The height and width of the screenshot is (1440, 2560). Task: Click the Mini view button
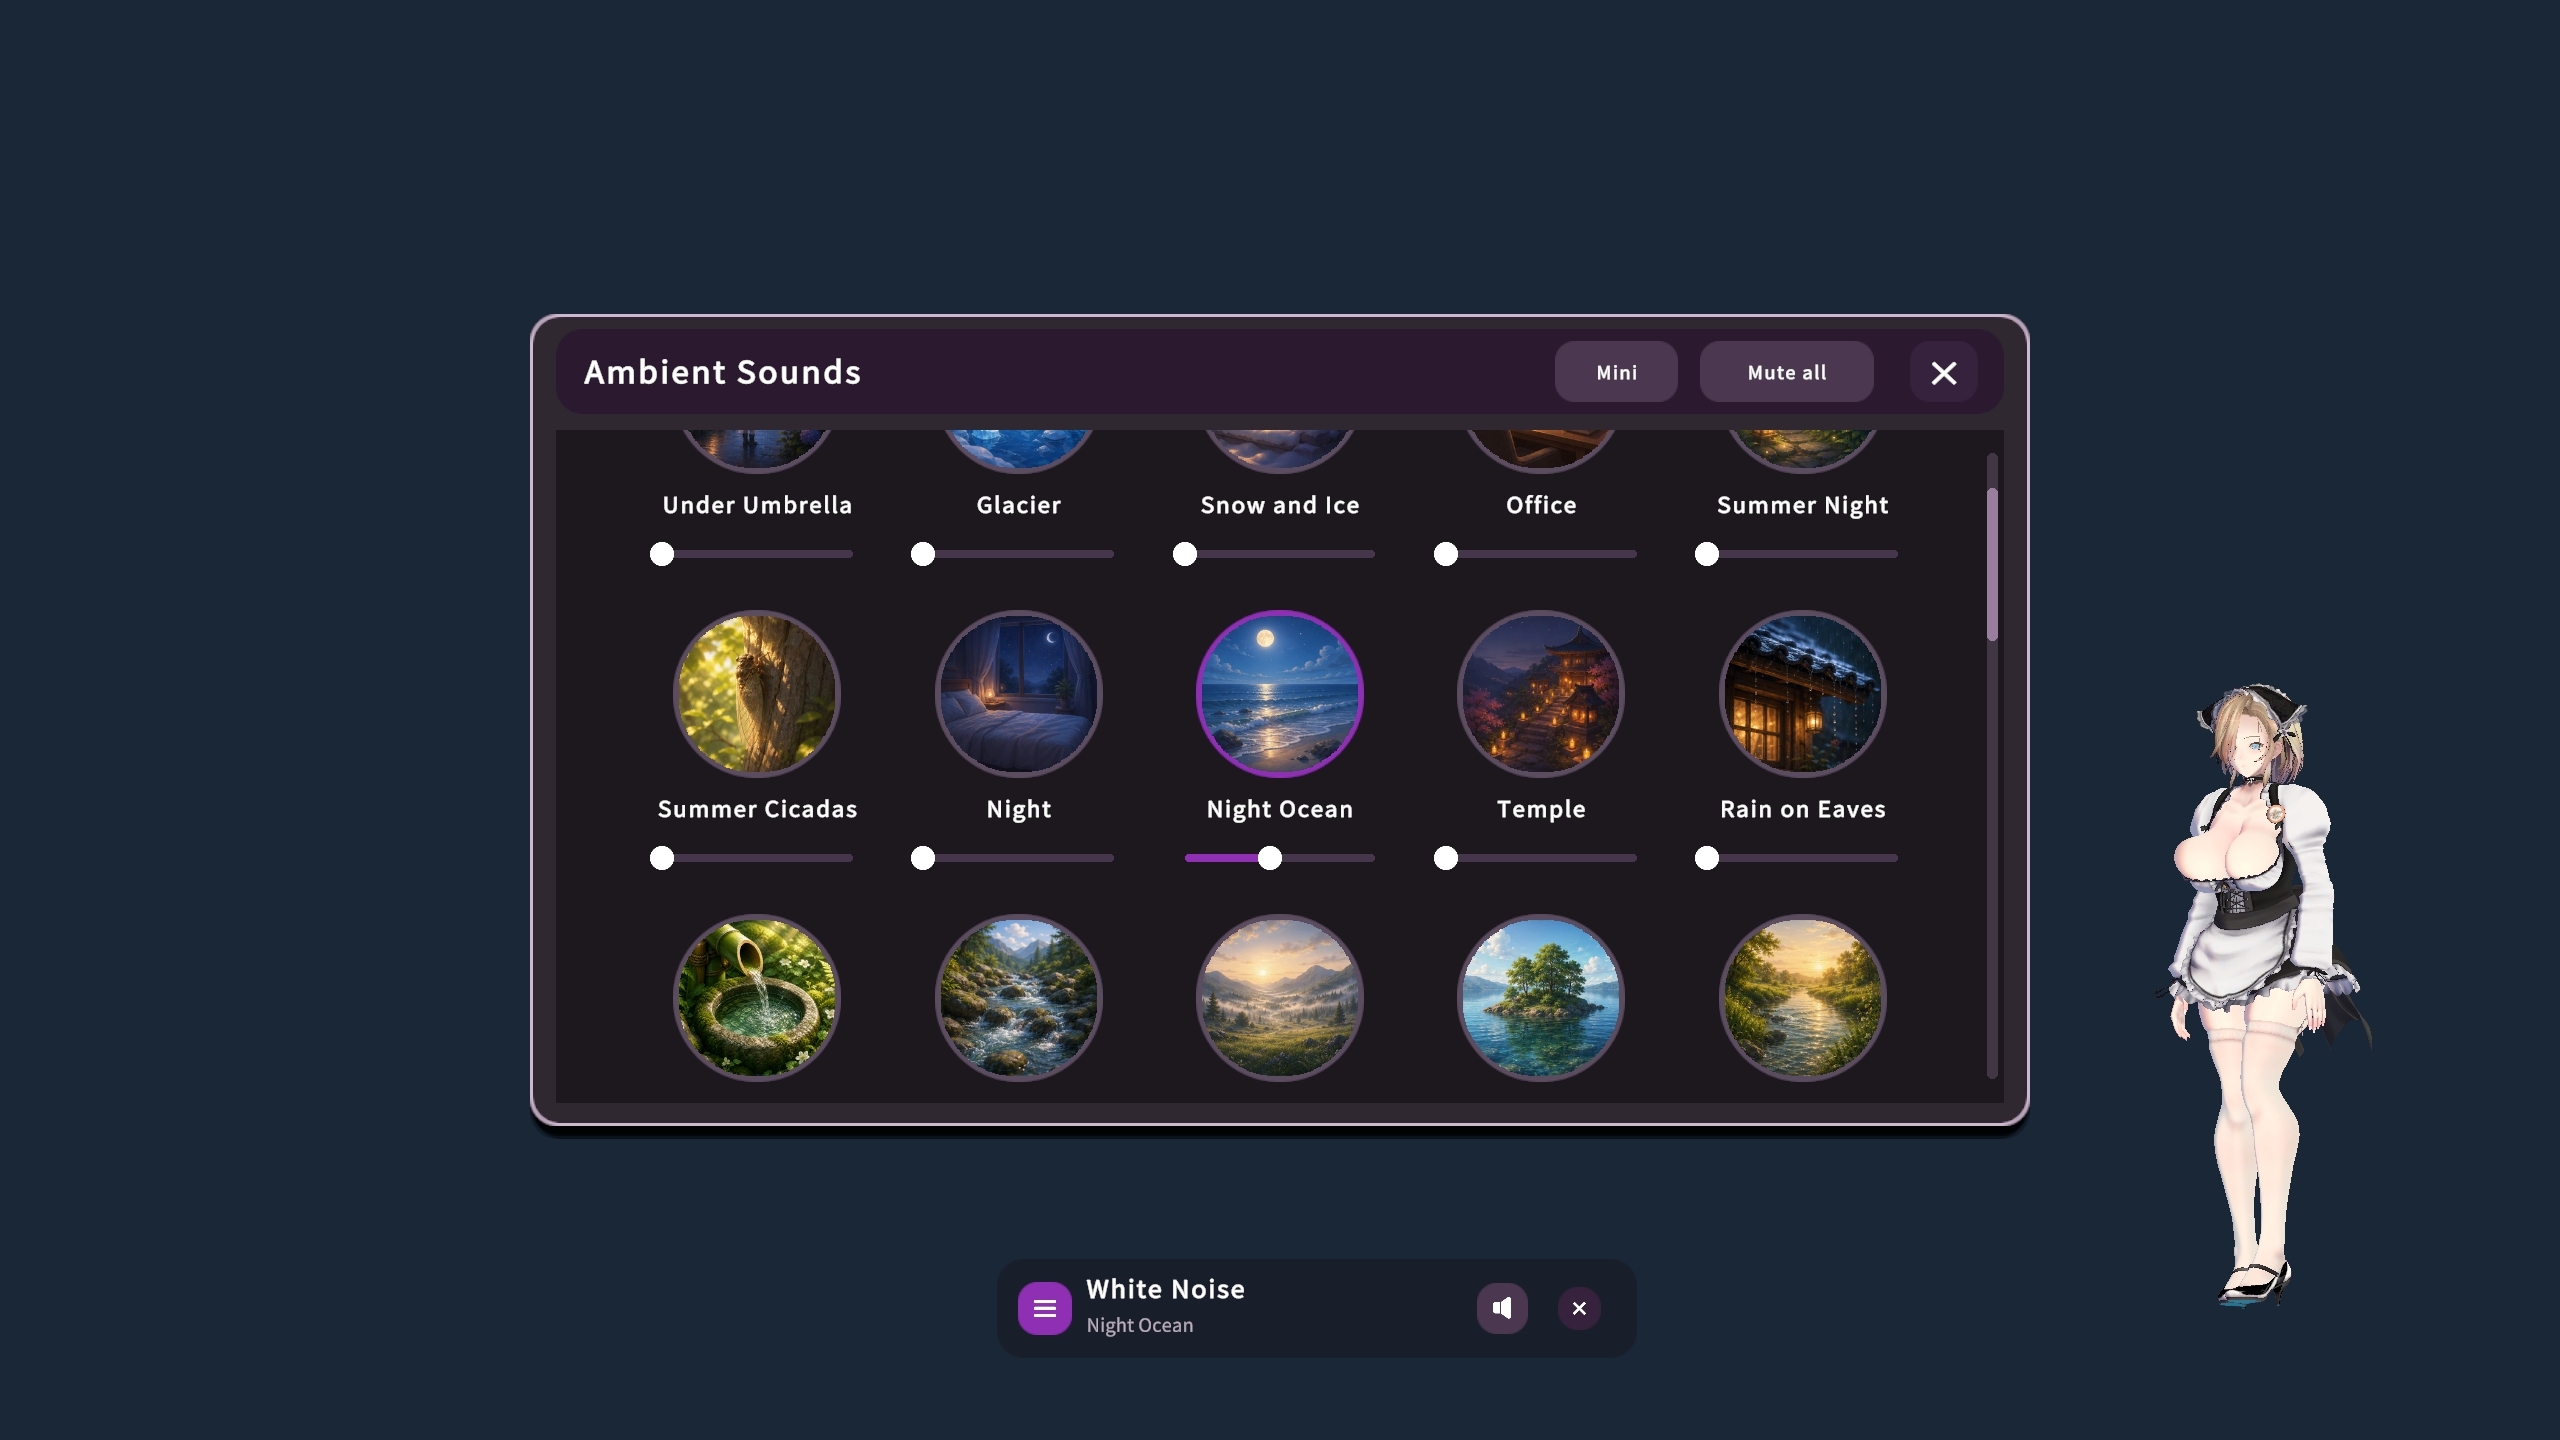click(x=1616, y=372)
